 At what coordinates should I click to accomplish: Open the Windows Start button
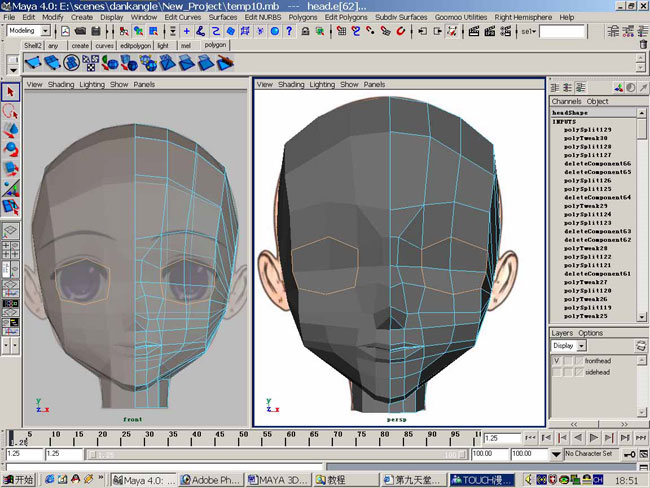coord(19,480)
